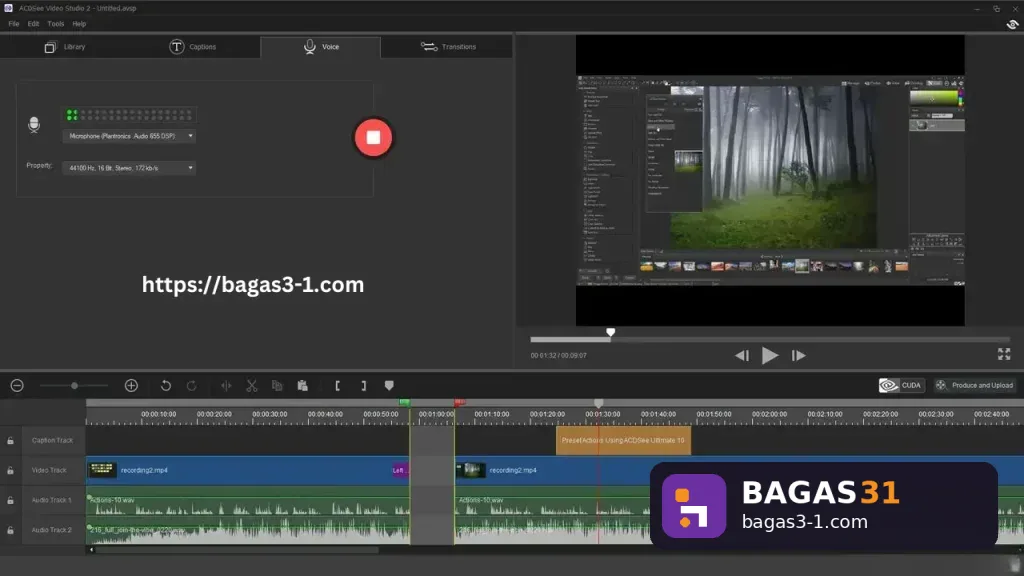Select the first recording2.mp4 video clip
The image size is (1024, 576).
pos(248,470)
